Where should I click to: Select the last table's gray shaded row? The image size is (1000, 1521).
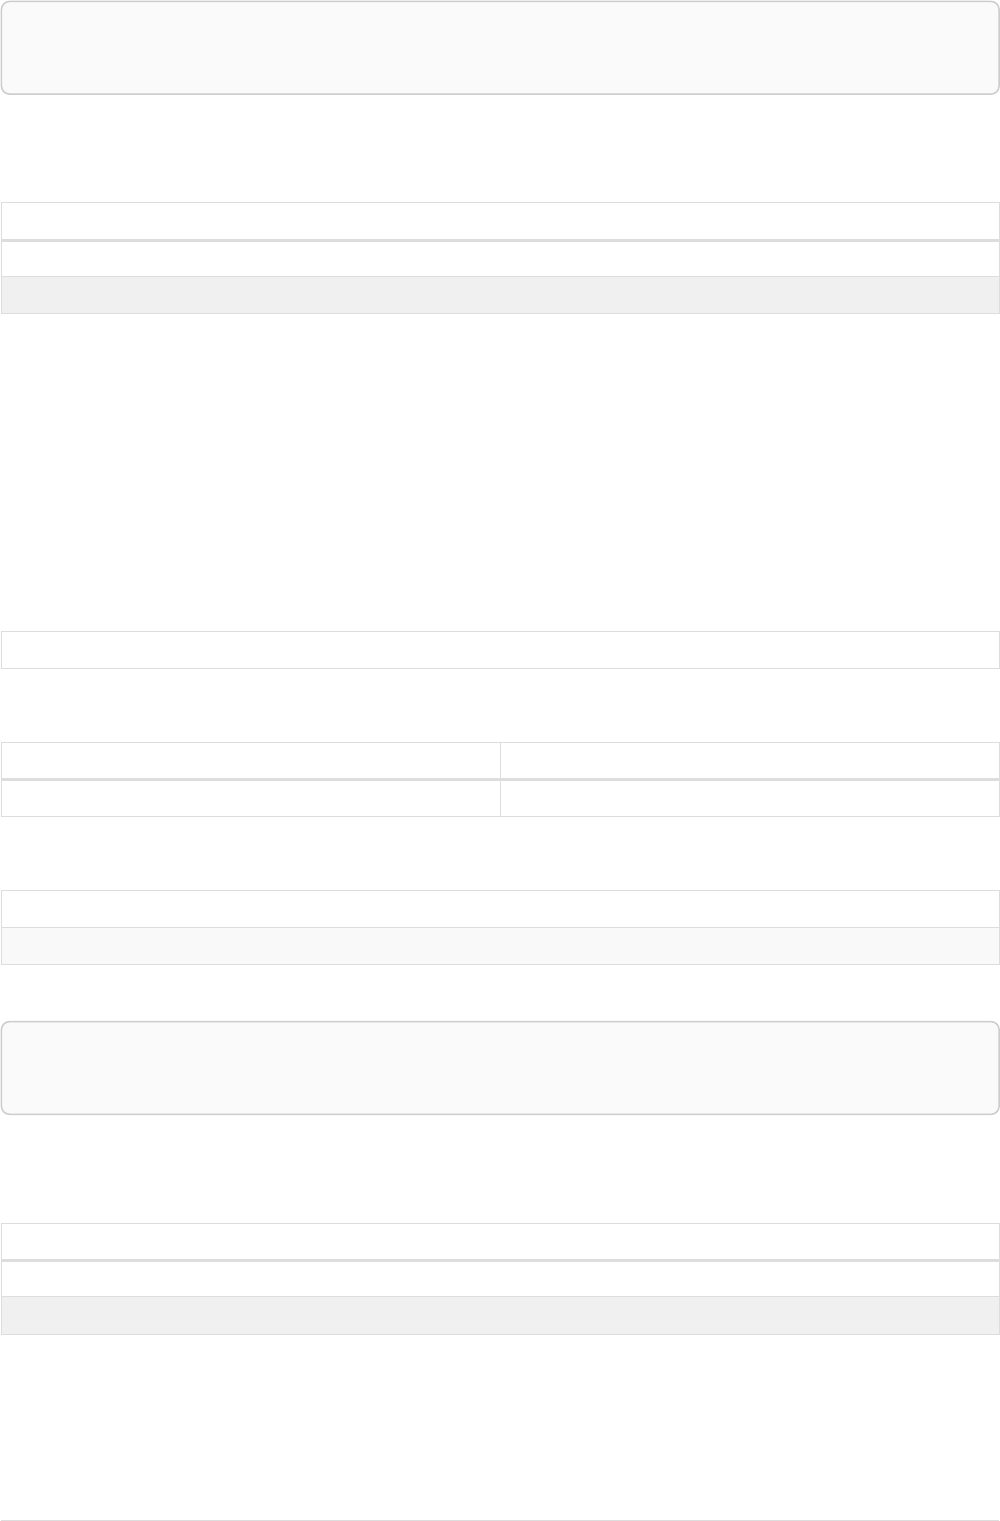(500, 1315)
